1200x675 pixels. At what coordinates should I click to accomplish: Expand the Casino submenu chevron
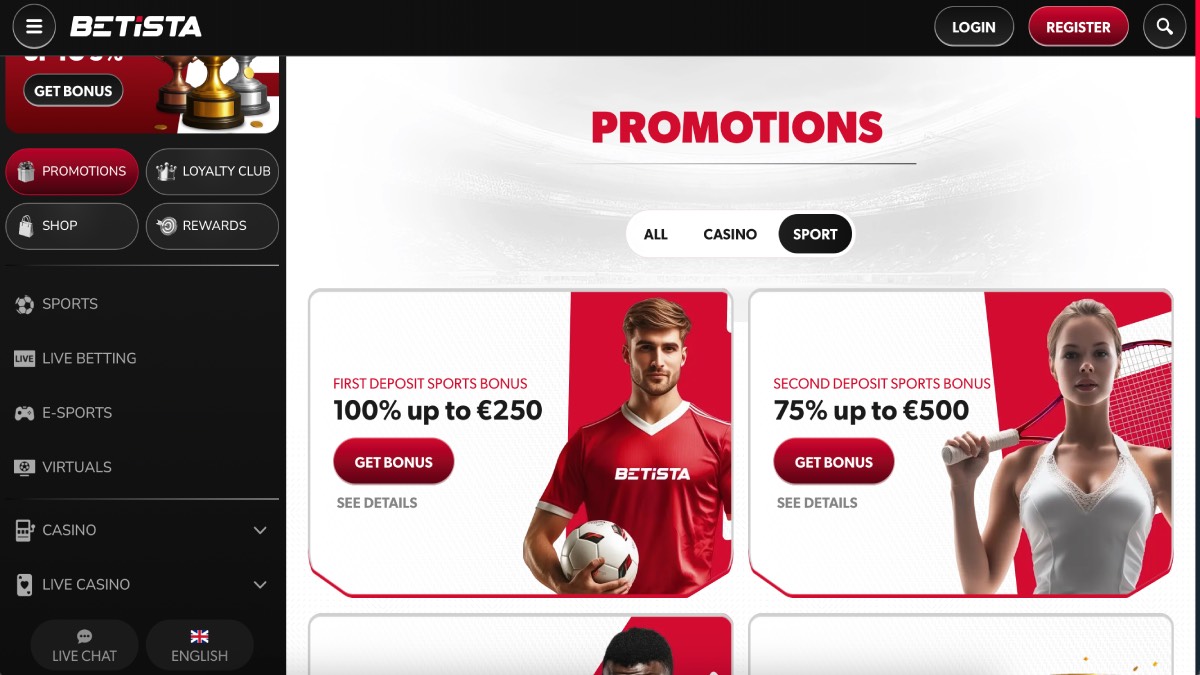click(x=260, y=530)
